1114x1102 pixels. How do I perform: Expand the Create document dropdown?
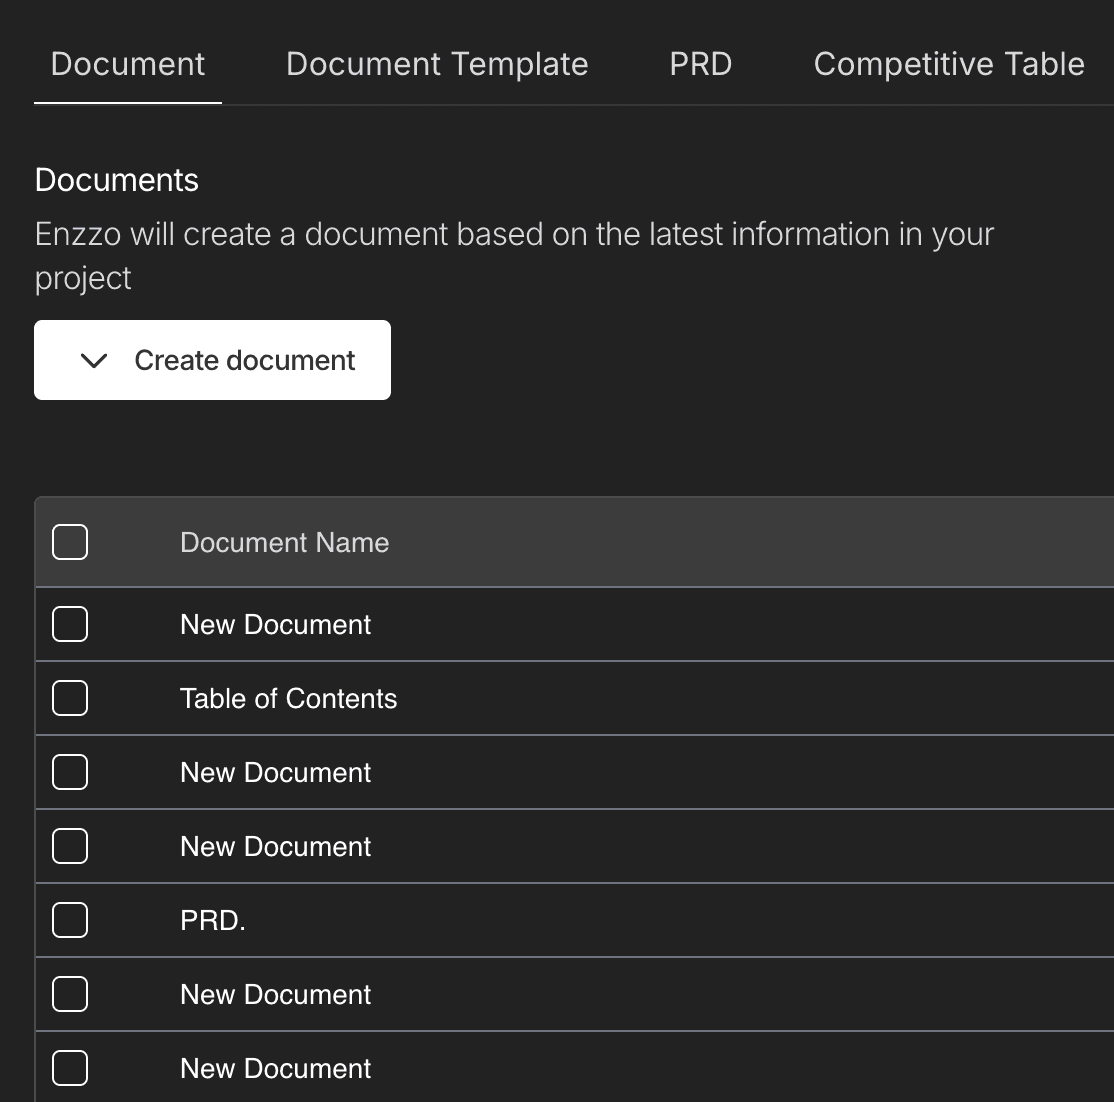(x=212, y=360)
